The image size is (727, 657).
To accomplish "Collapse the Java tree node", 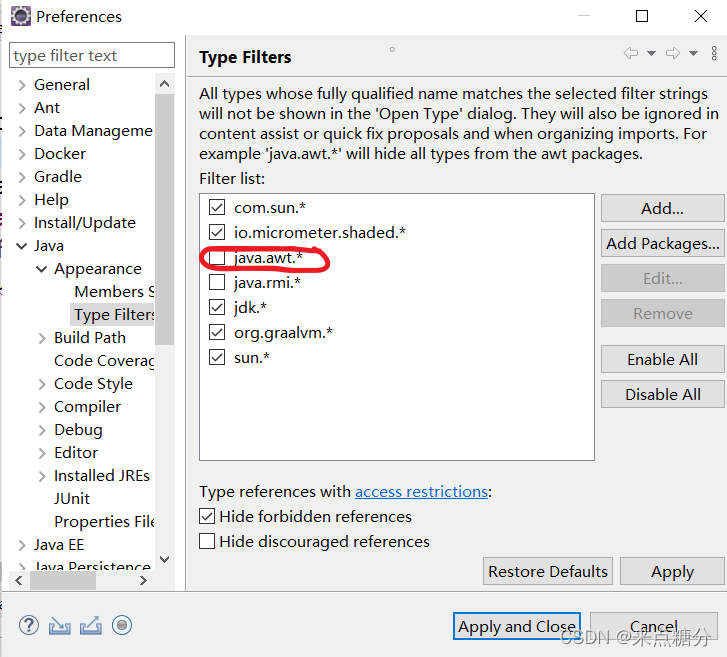I will click(22, 246).
